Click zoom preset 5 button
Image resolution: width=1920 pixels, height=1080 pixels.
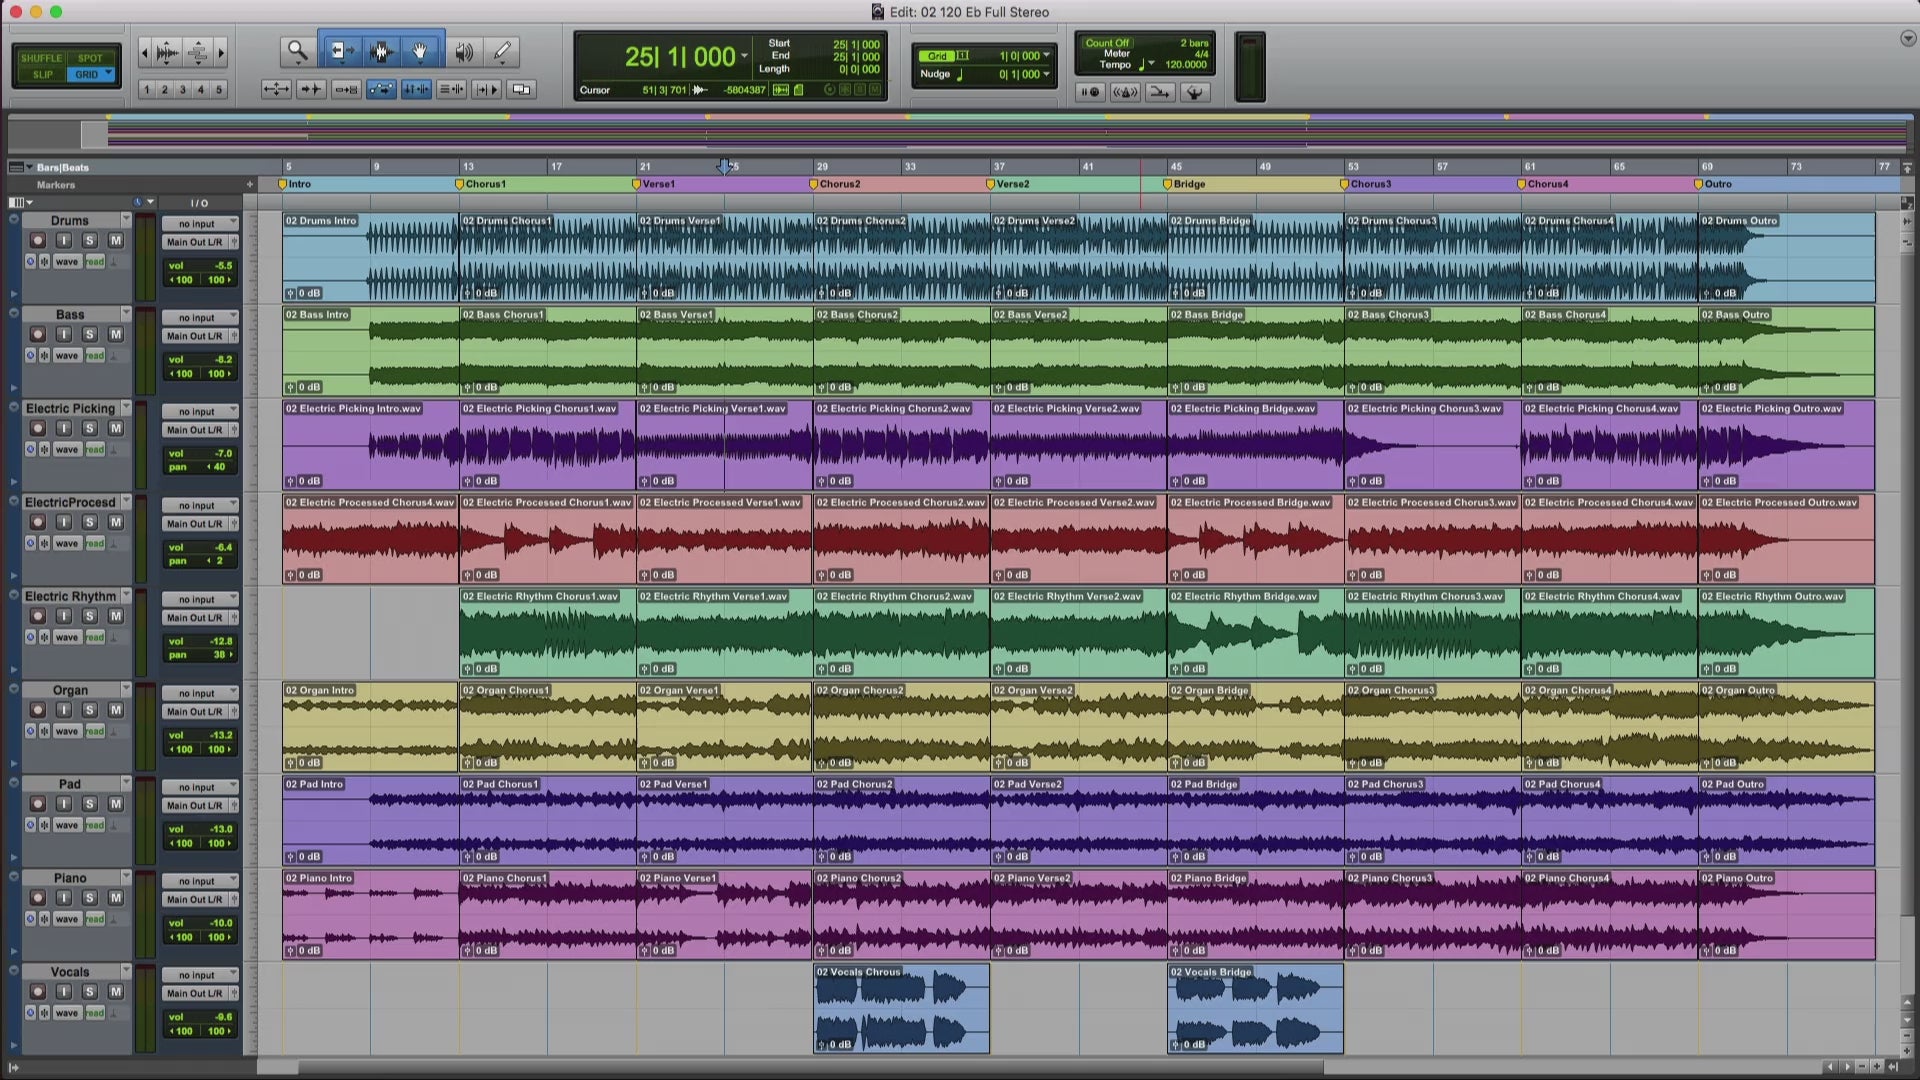[x=219, y=89]
